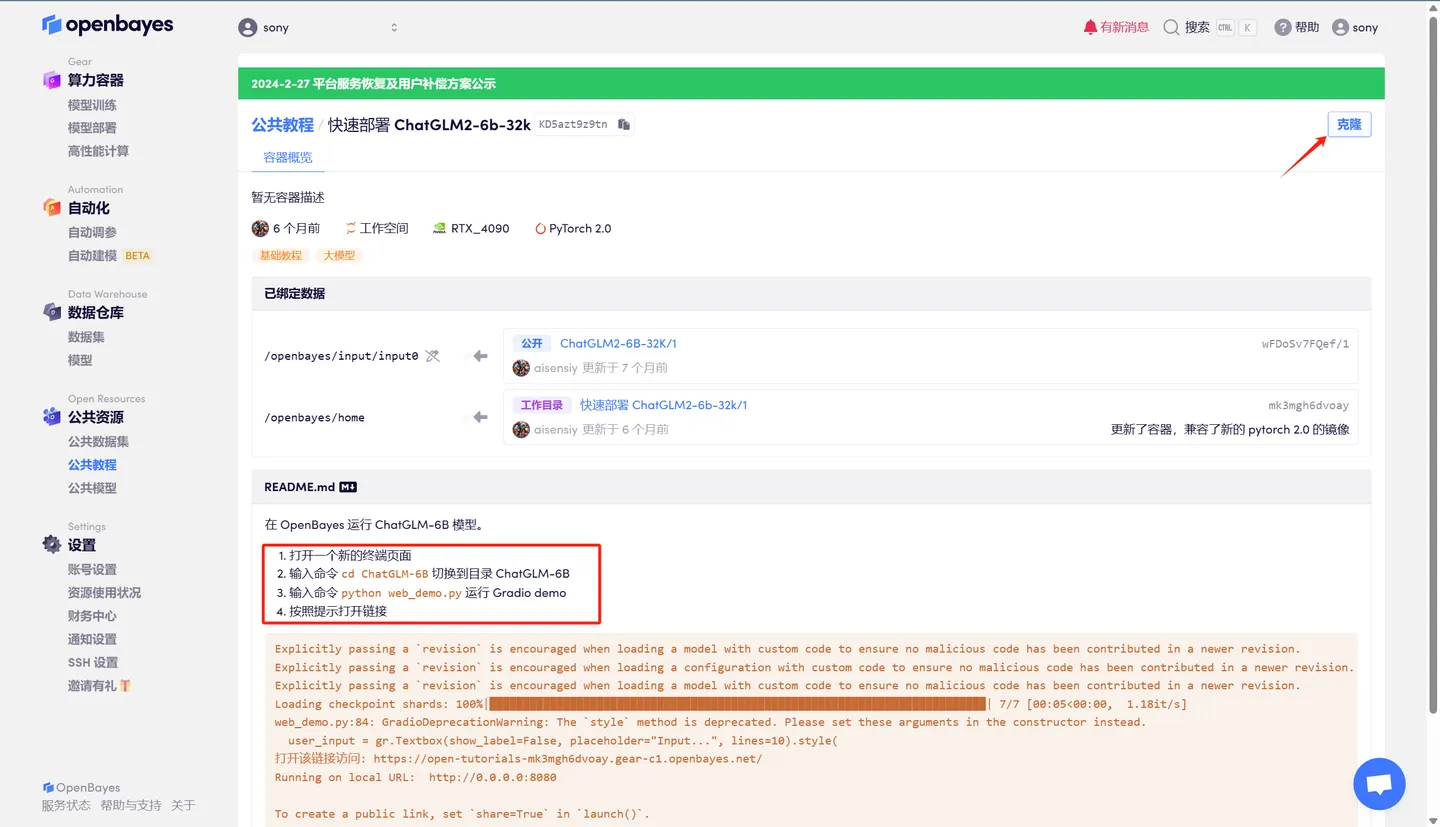Screen dimensions: 1440x827
Task: Open Model Training (模型训练) in sidebar
Action: (x=92, y=105)
